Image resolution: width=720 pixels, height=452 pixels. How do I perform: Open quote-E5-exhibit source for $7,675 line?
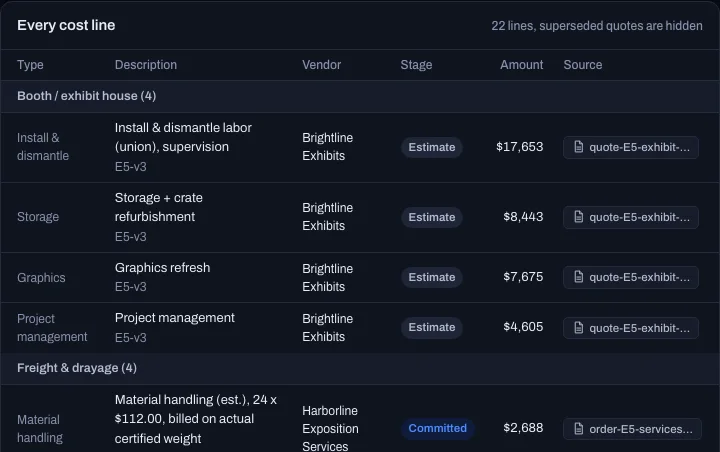point(631,277)
